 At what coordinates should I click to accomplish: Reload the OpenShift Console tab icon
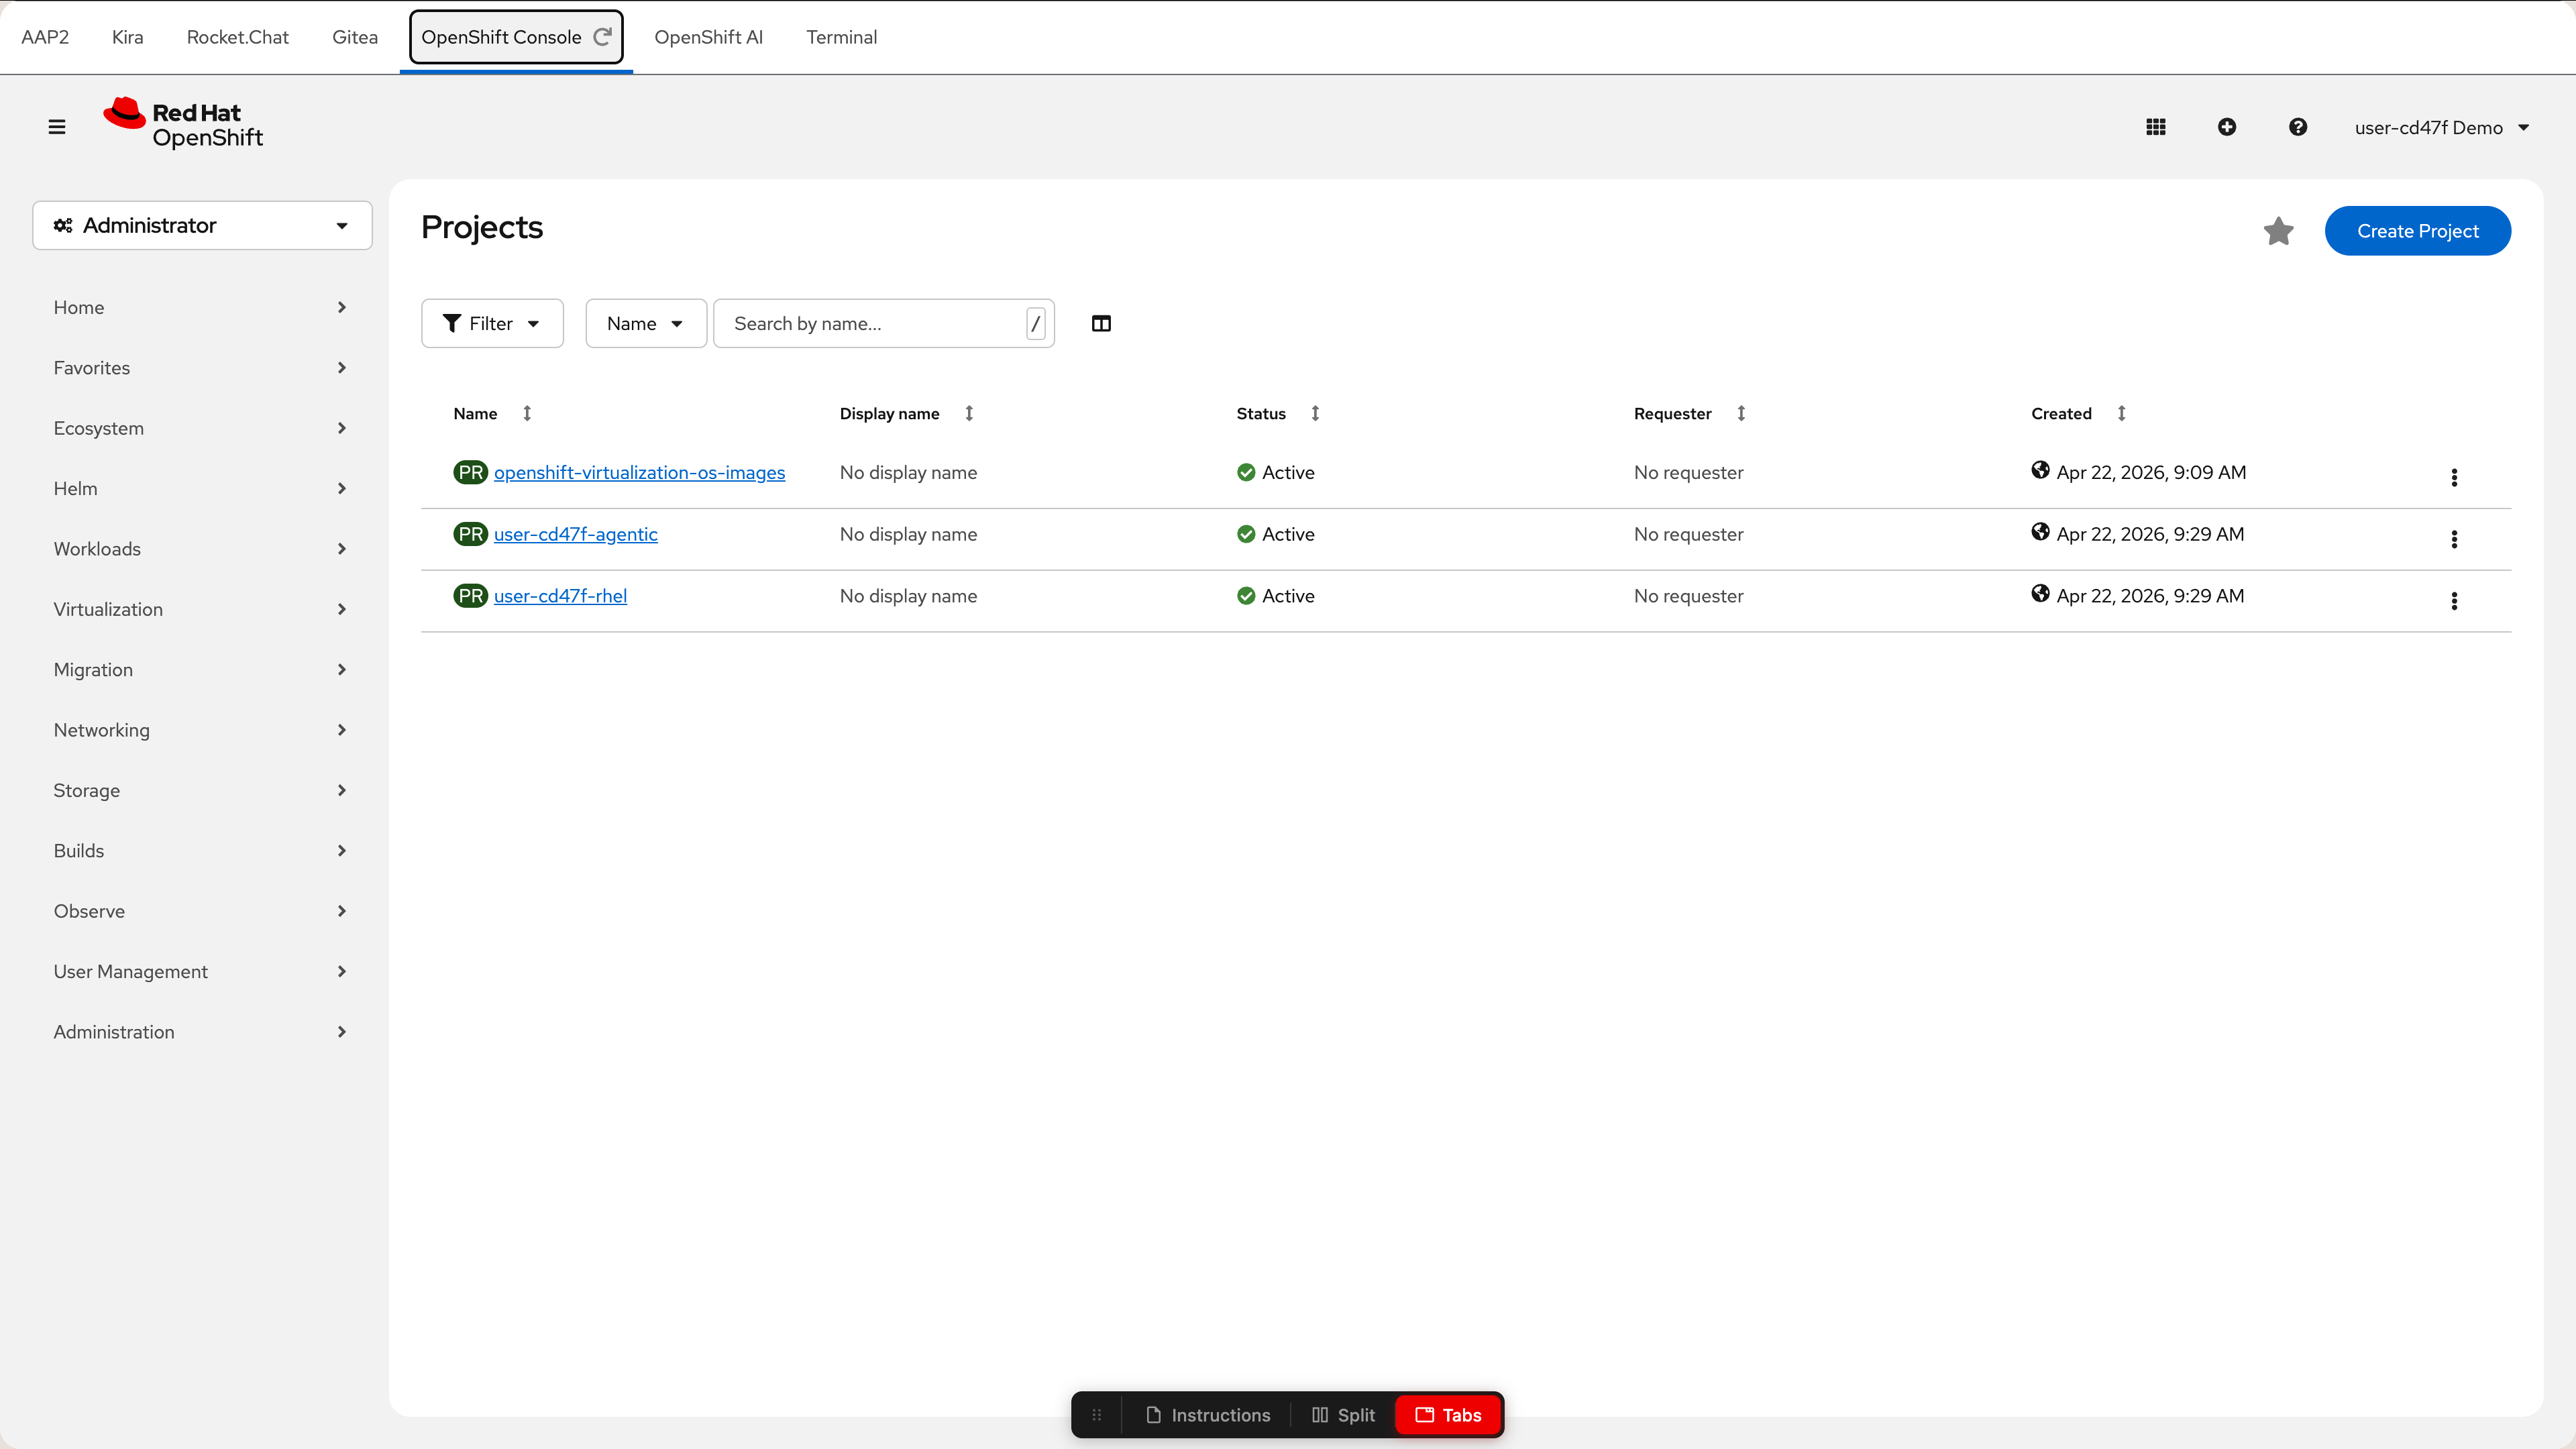(x=603, y=37)
